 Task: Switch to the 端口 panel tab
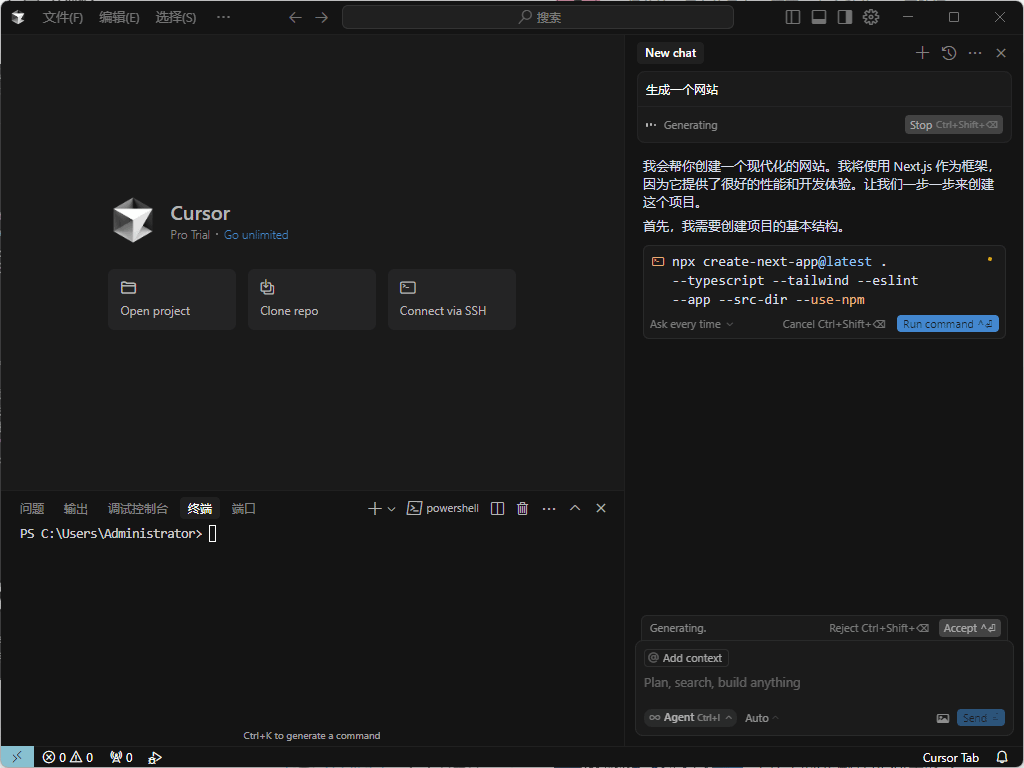tap(244, 509)
